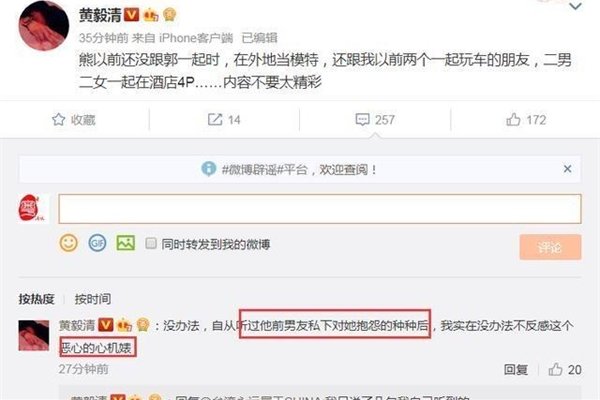Like the comment with 20 thumbs-up
This screenshot has width=600, height=400.
pos(555,369)
